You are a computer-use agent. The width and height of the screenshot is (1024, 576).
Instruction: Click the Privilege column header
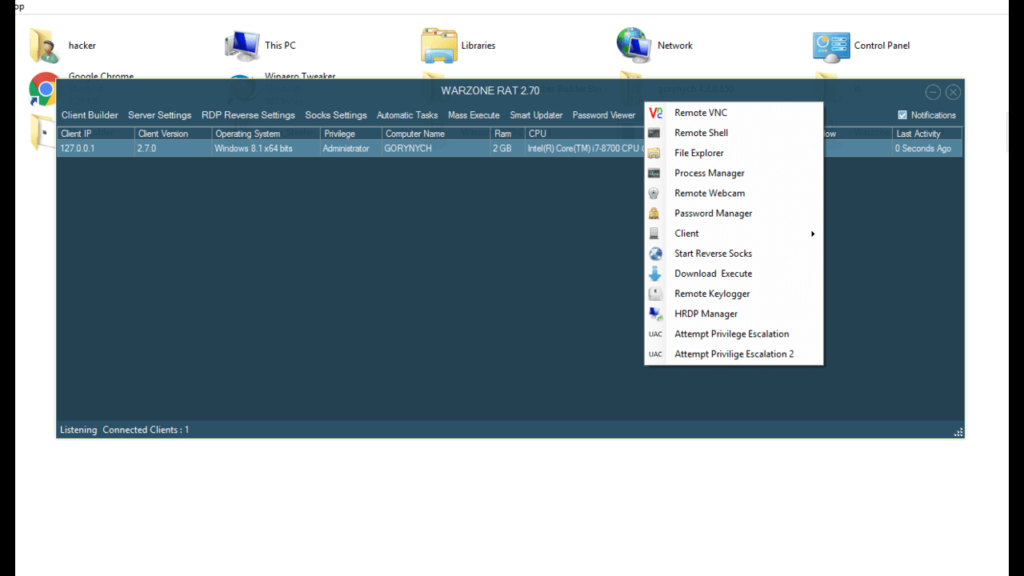[x=351, y=134]
